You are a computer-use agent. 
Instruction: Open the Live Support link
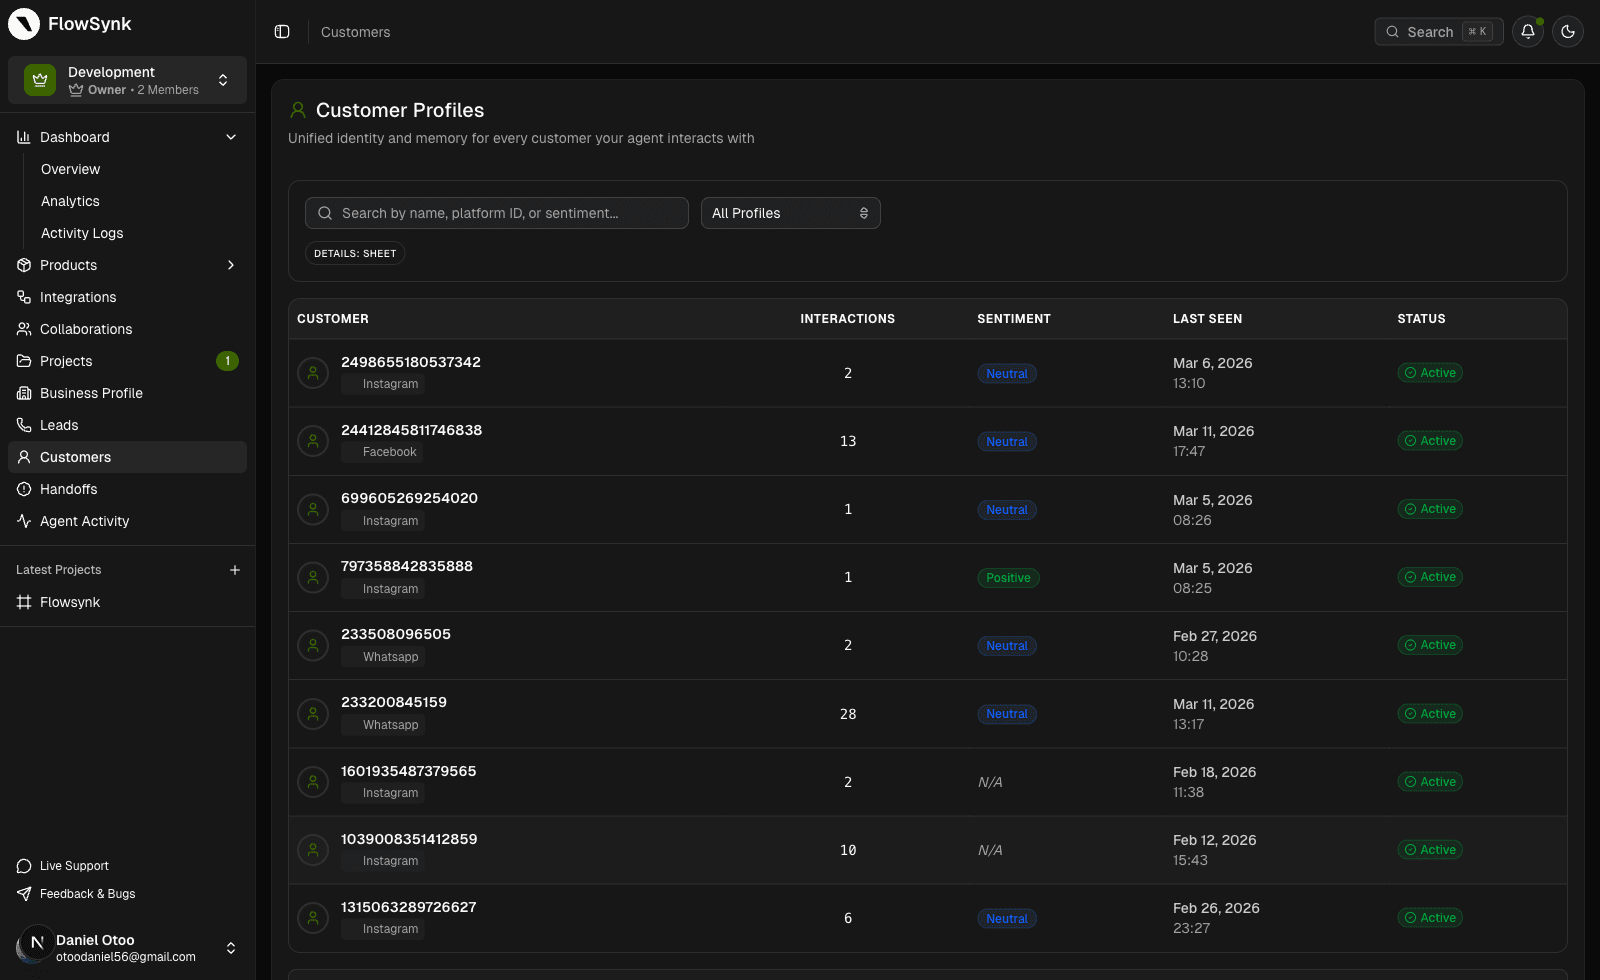coord(73,865)
